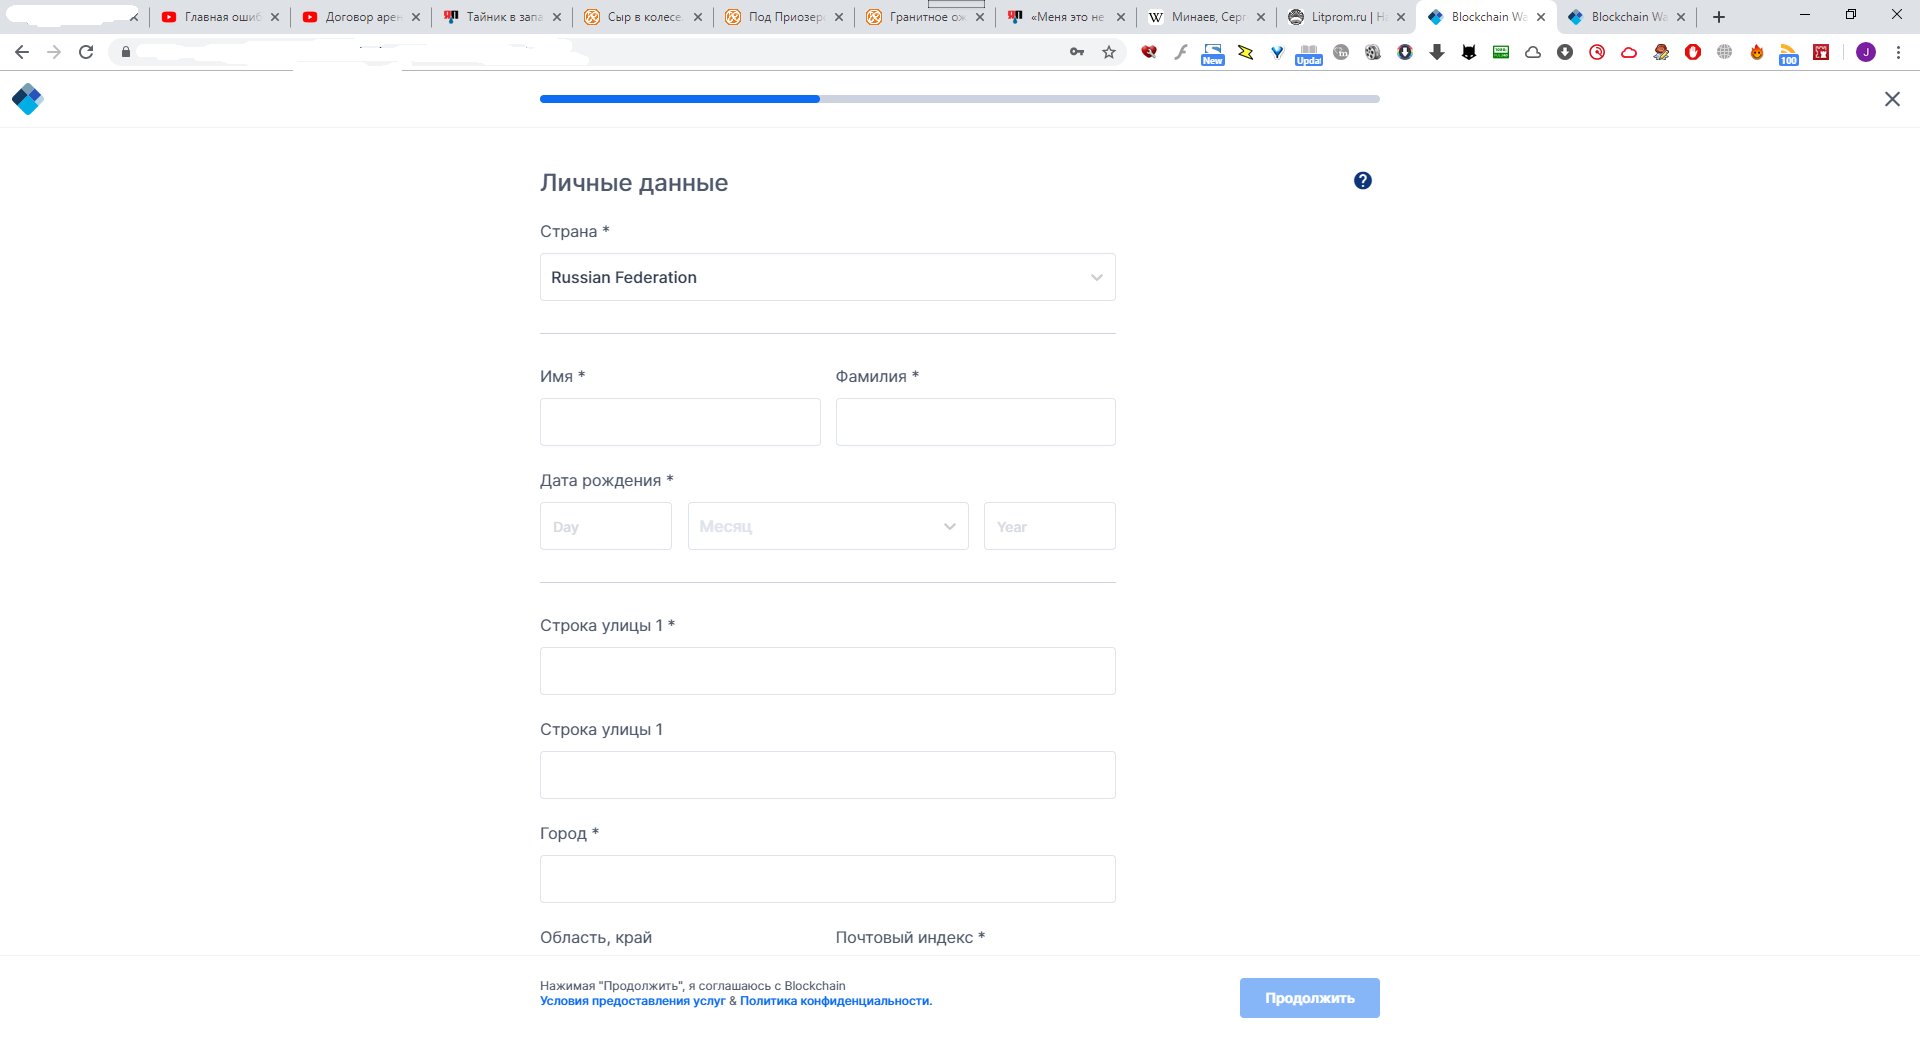Open the Chrome three-dot menu
This screenshot has width=1920, height=1040.
[x=1898, y=52]
